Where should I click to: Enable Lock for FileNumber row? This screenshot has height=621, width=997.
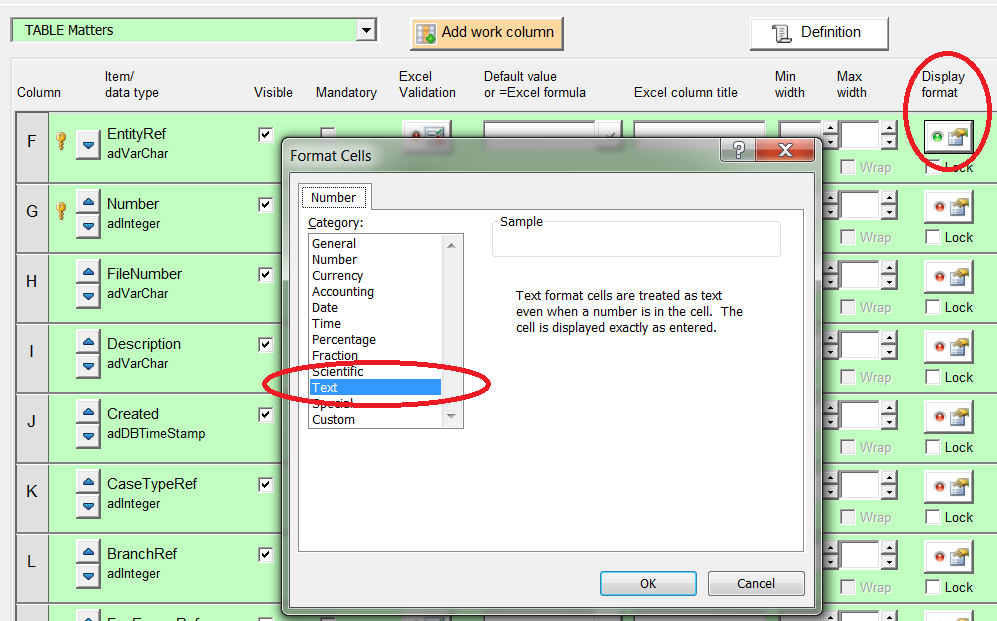coord(933,307)
